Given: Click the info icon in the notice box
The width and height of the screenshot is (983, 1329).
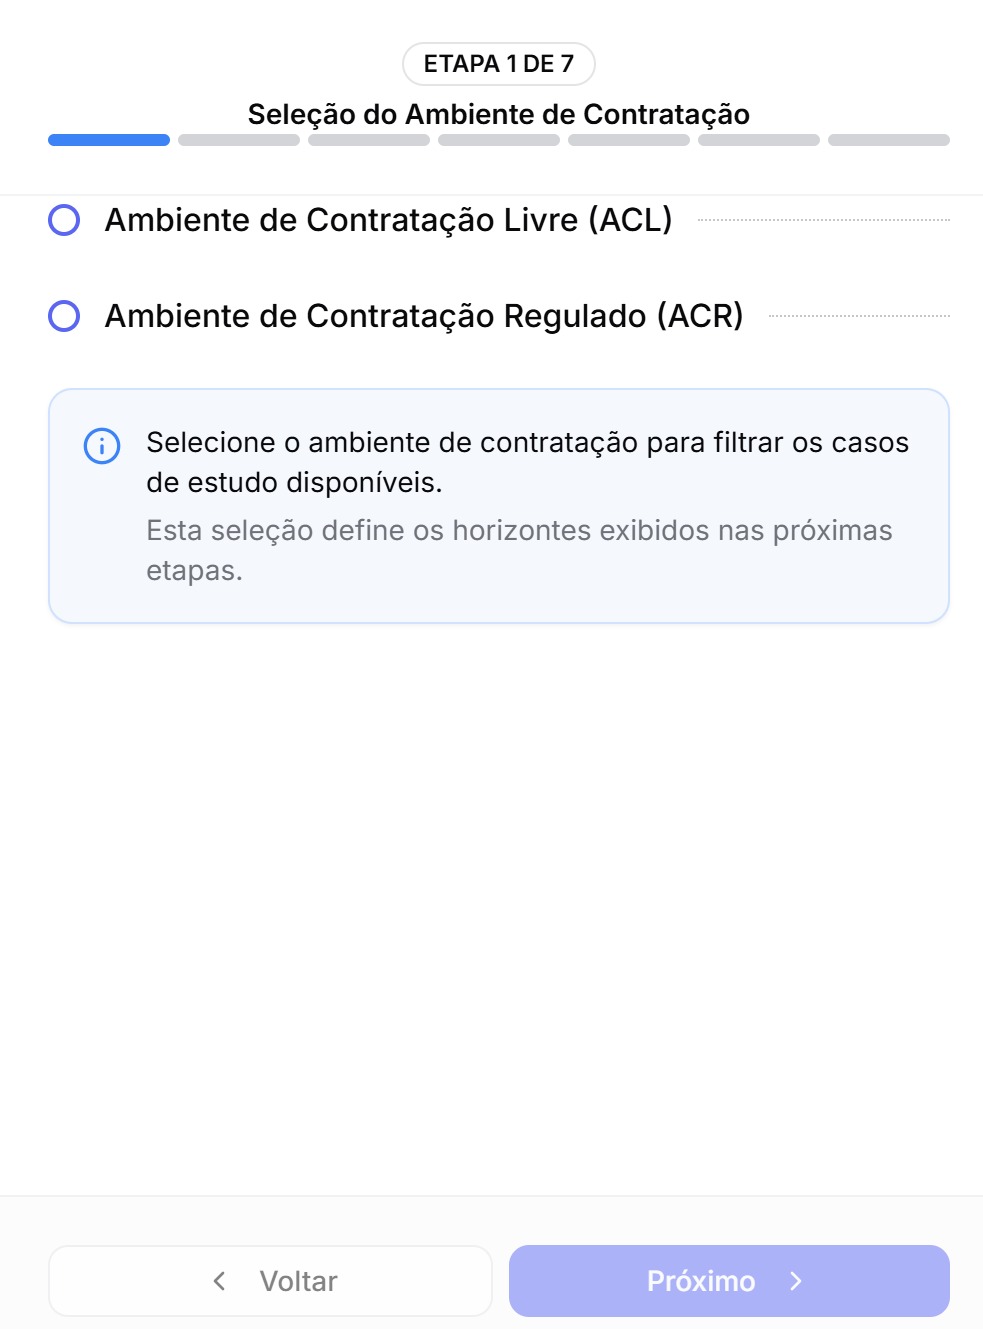Looking at the screenshot, I should 102,446.
